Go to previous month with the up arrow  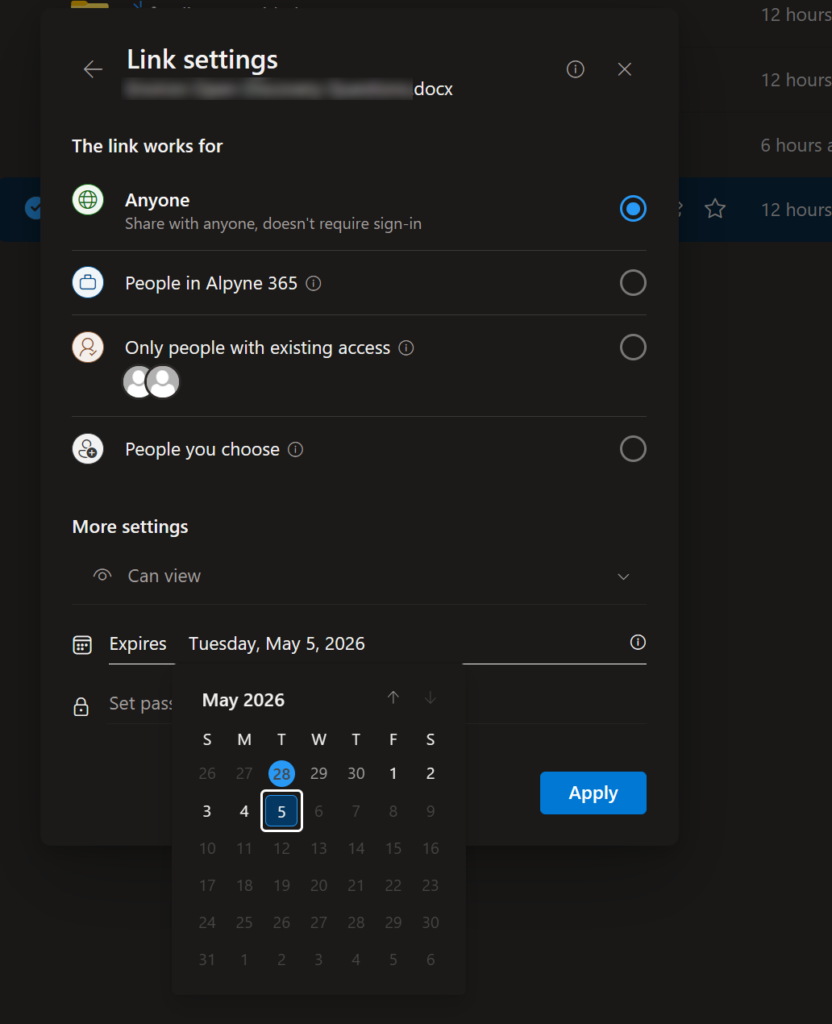click(393, 698)
